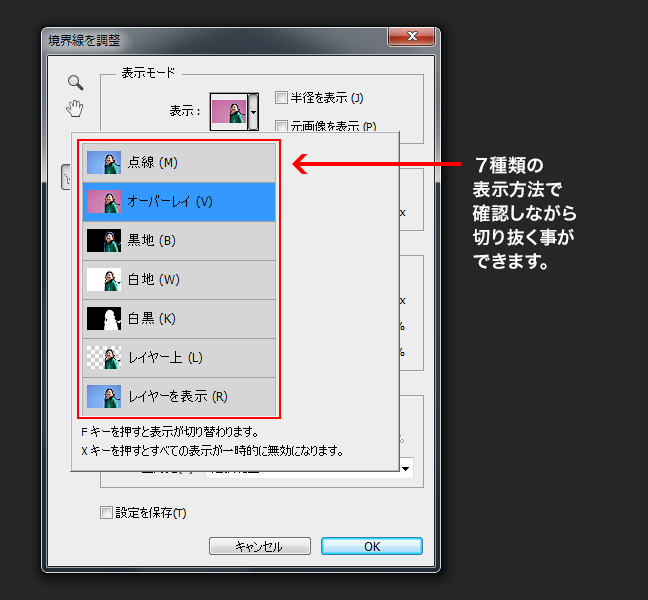This screenshot has width=648, height=600.
Task: Select the Zoom magnifier tool
Action: pyautogui.click(x=74, y=83)
